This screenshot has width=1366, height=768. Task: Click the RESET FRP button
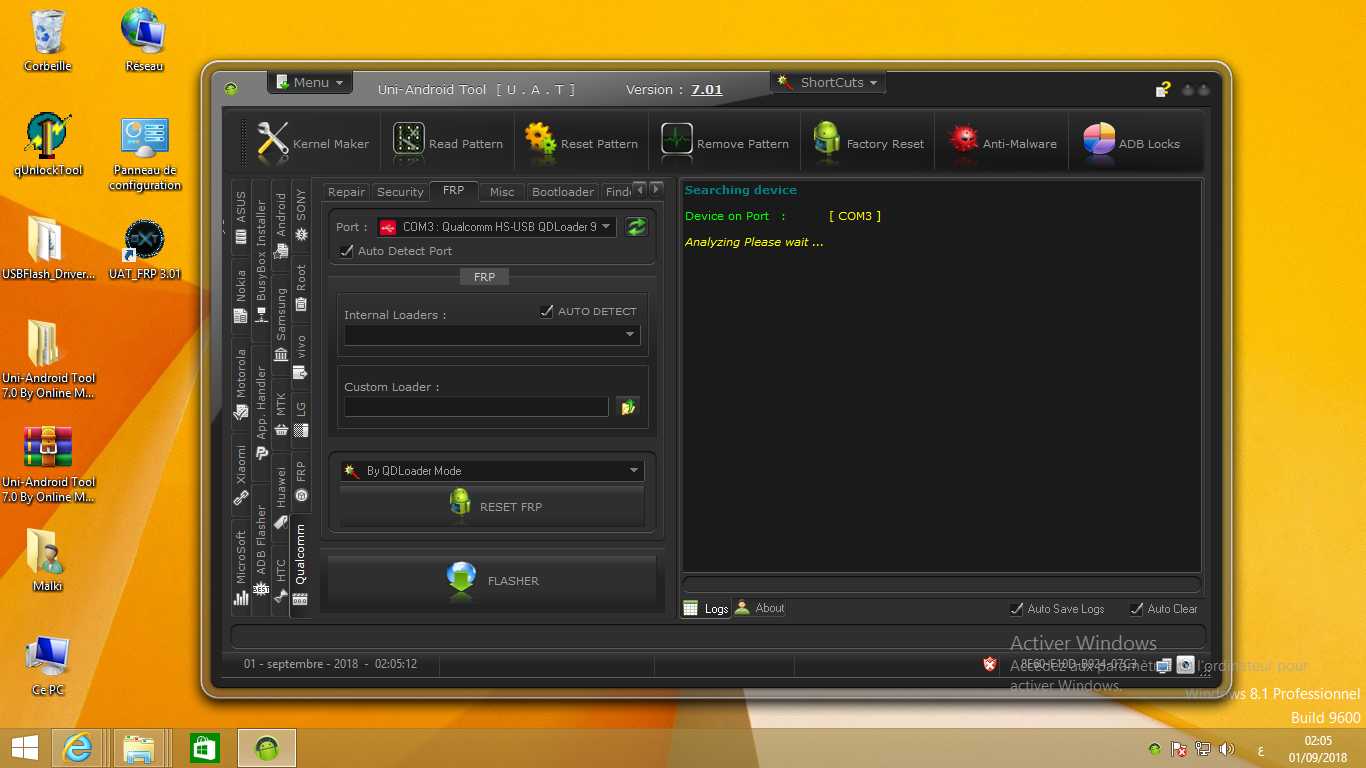[492, 506]
